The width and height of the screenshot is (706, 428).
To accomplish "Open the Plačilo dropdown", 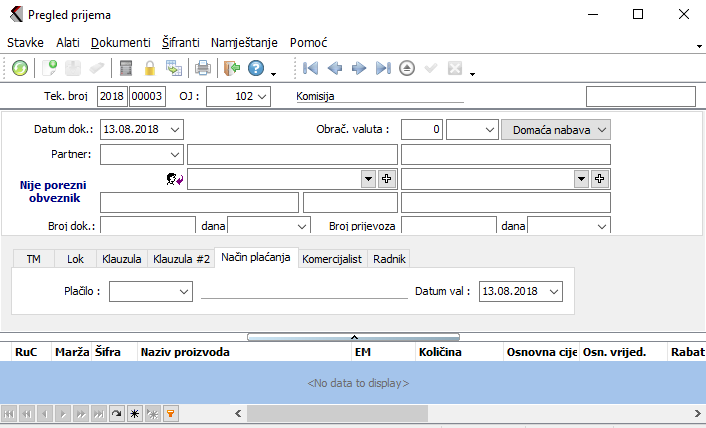I will pos(184,291).
